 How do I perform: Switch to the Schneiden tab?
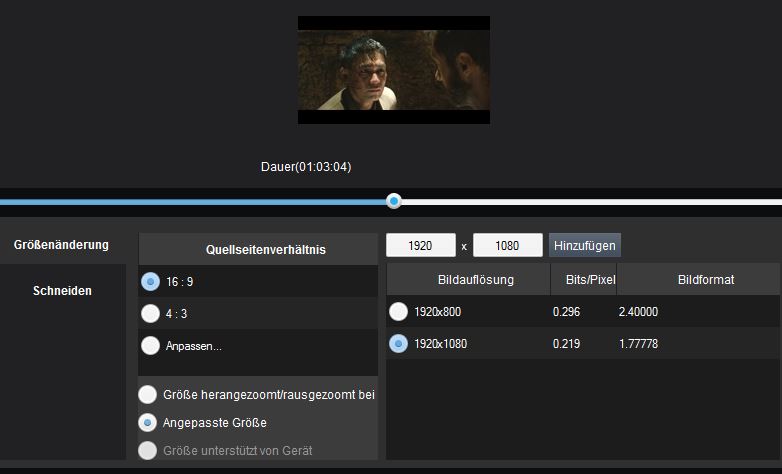tap(63, 291)
